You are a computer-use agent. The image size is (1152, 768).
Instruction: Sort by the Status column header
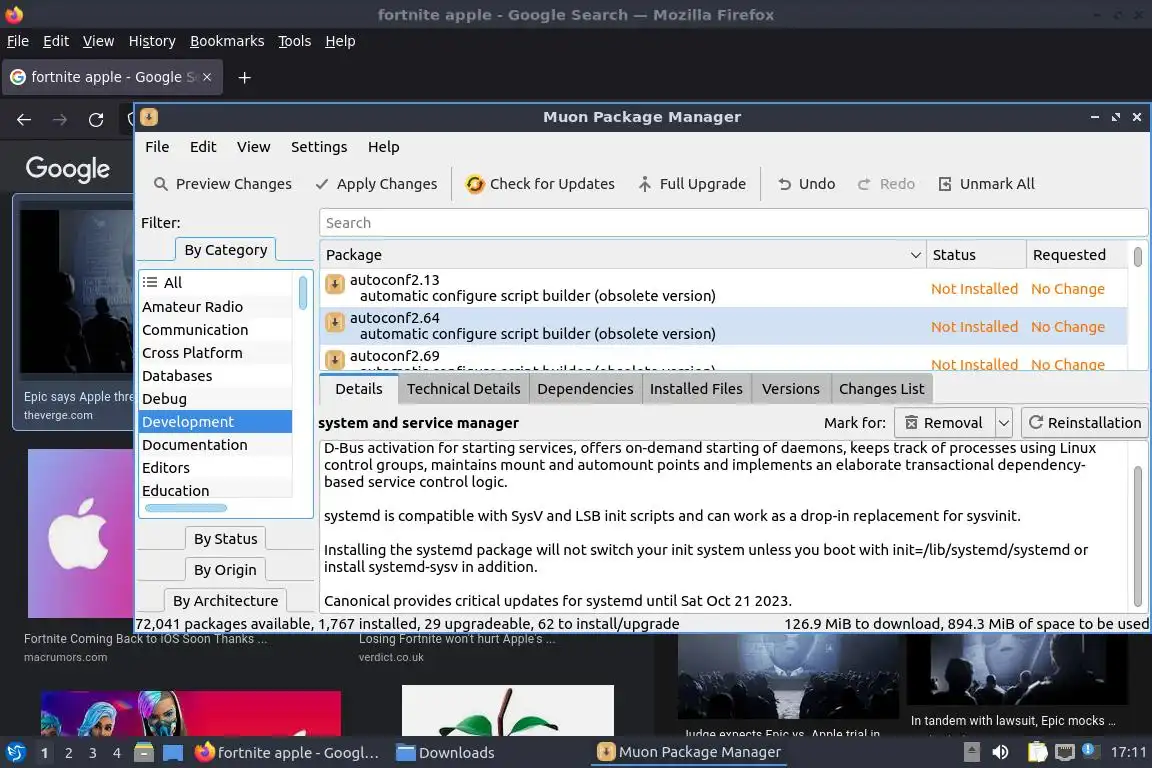click(x=976, y=254)
